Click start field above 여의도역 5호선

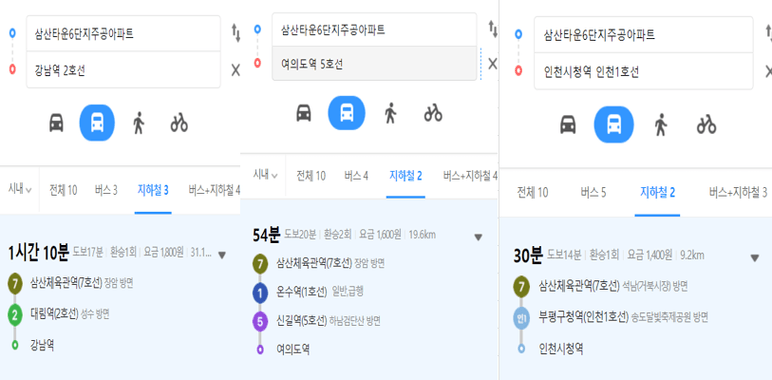pyautogui.click(x=374, y=30)
